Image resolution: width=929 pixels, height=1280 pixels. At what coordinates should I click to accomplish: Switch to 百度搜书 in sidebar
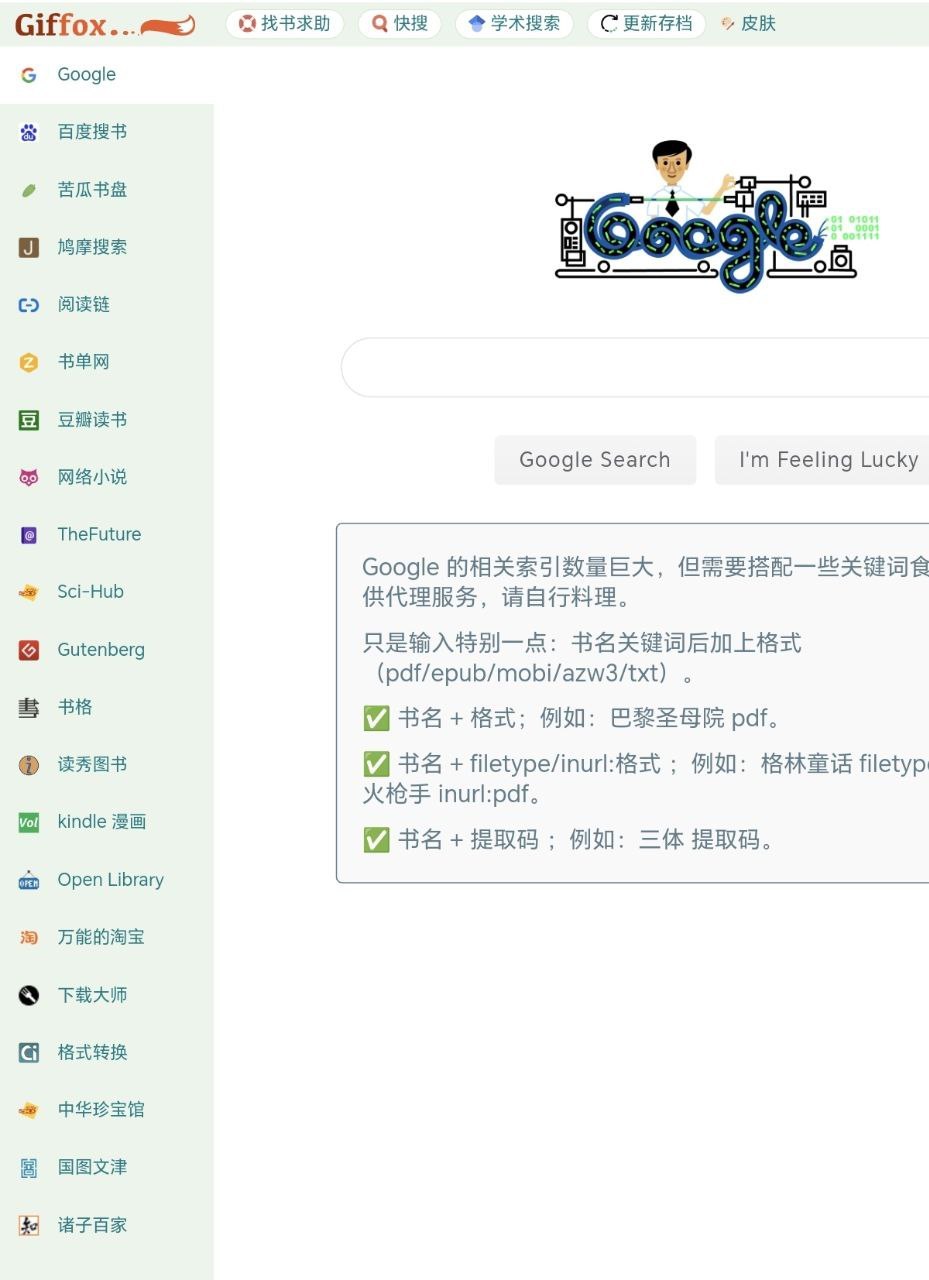(x=107, y=132)
